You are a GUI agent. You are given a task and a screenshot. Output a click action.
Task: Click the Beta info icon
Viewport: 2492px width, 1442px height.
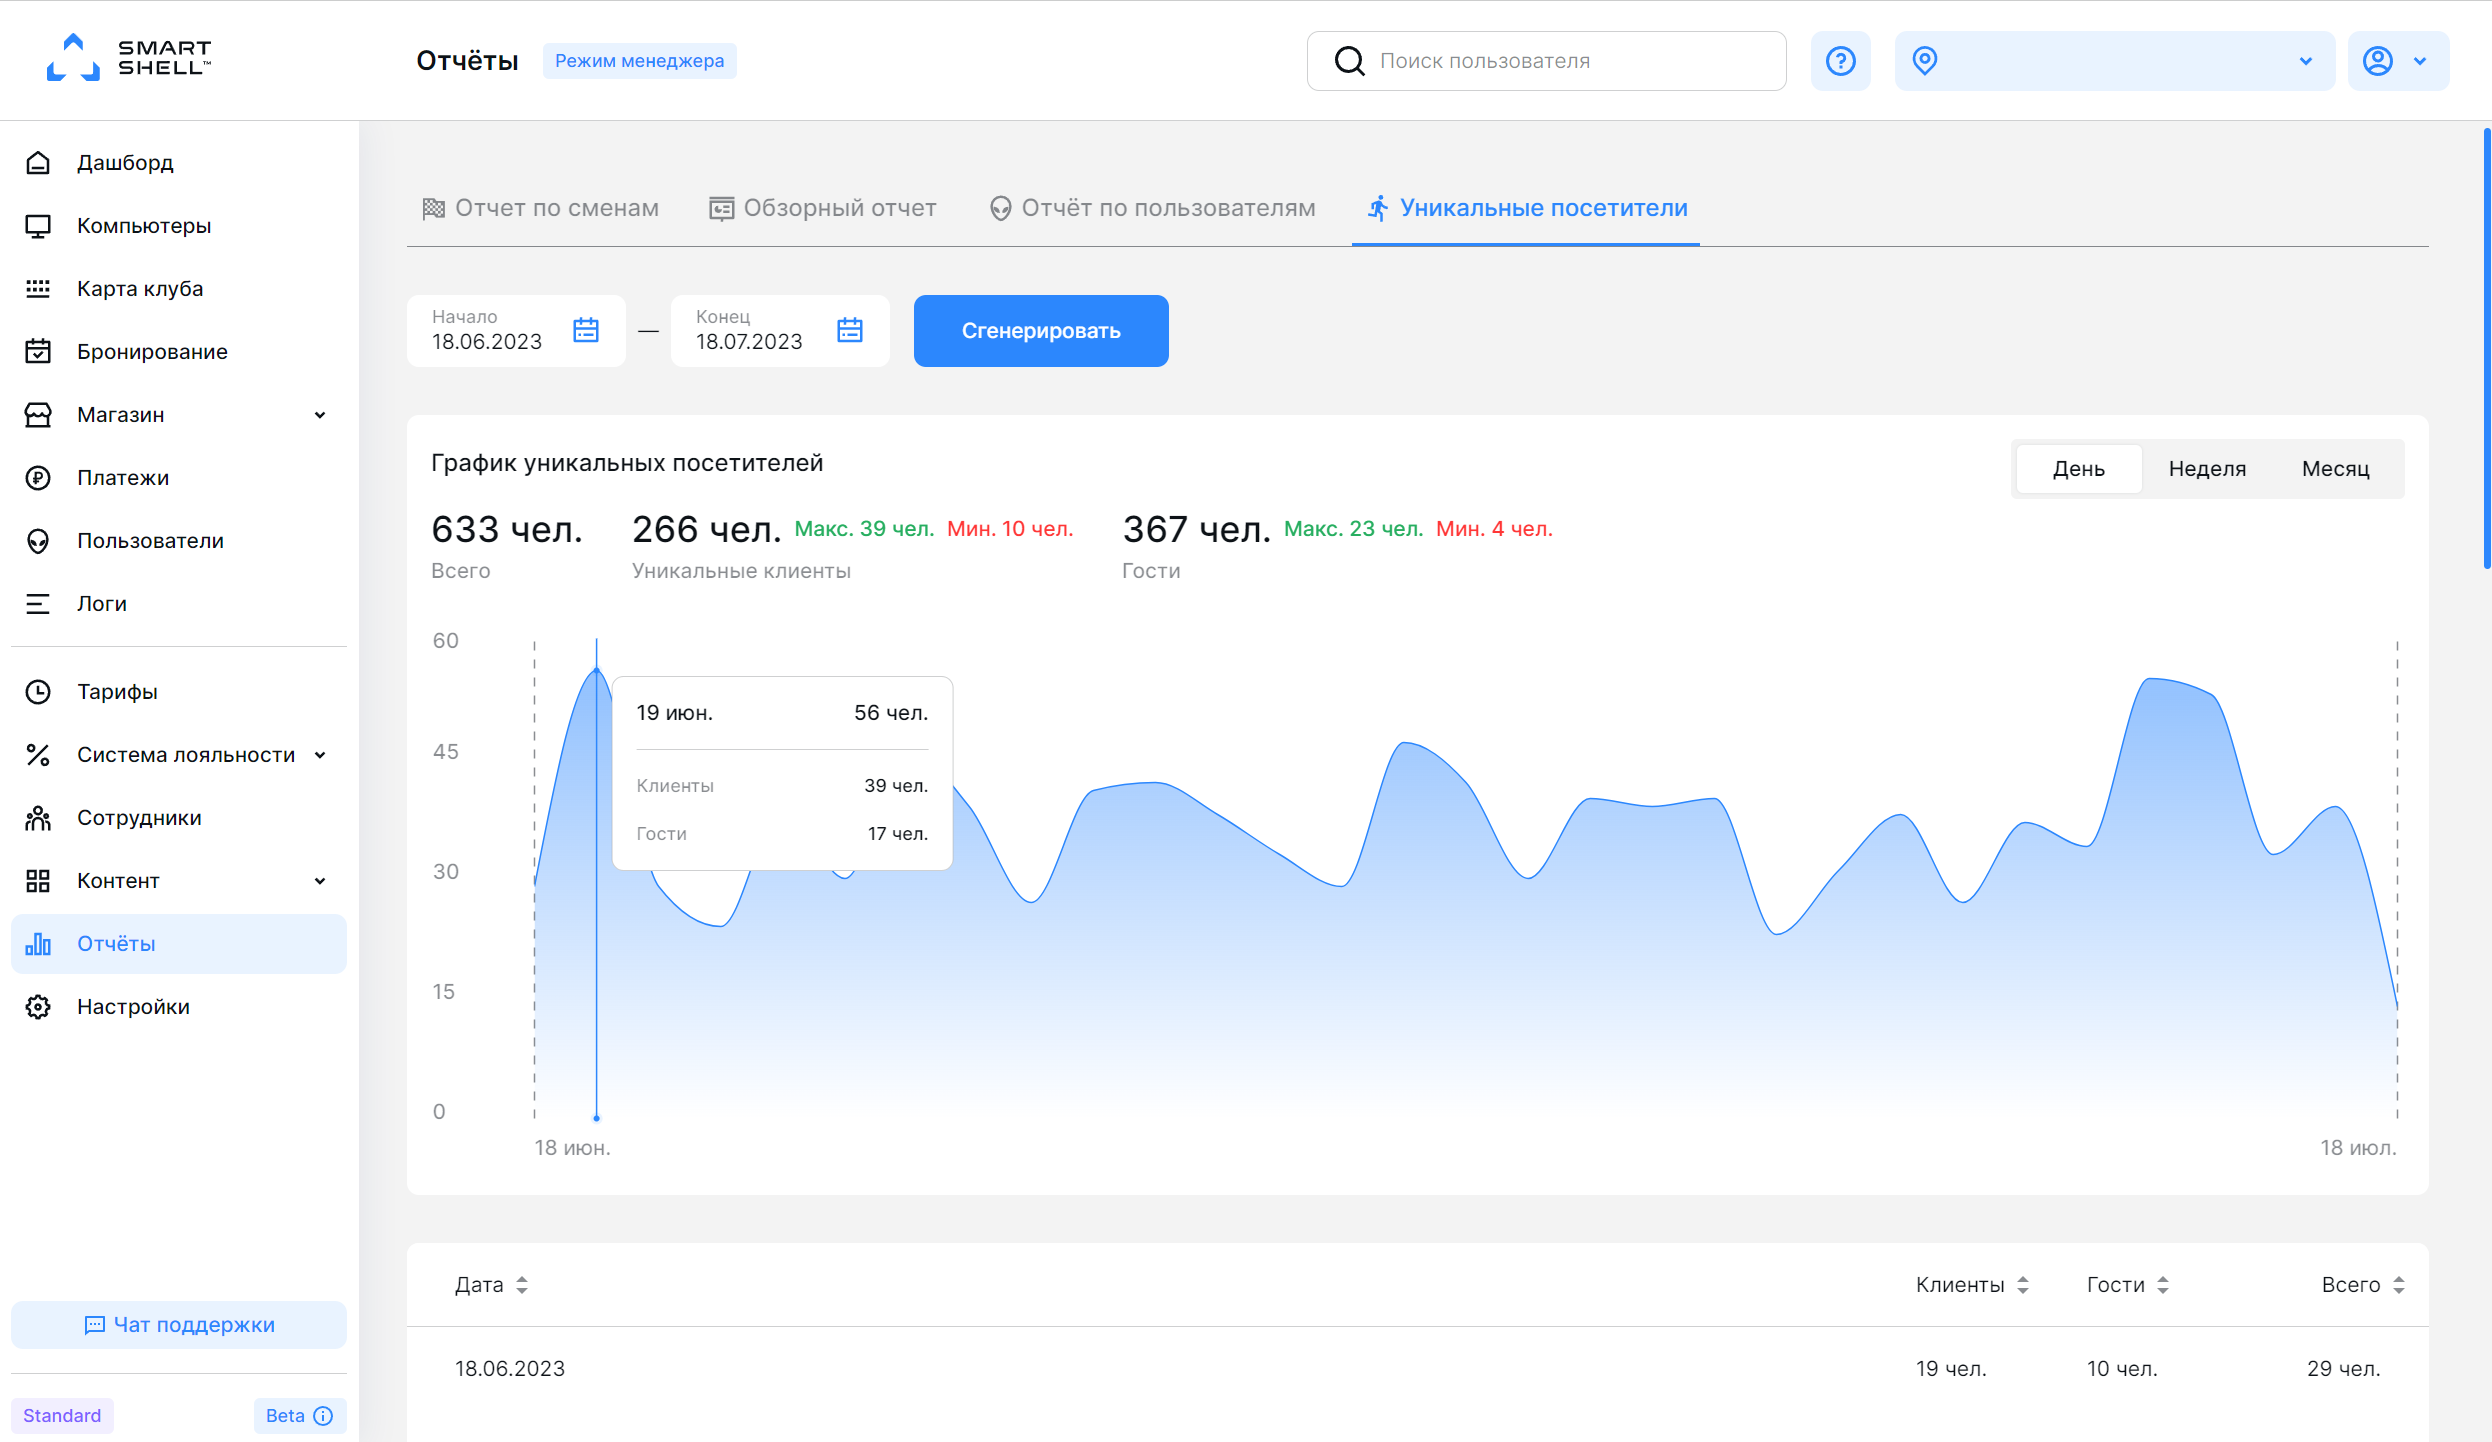323,1416
